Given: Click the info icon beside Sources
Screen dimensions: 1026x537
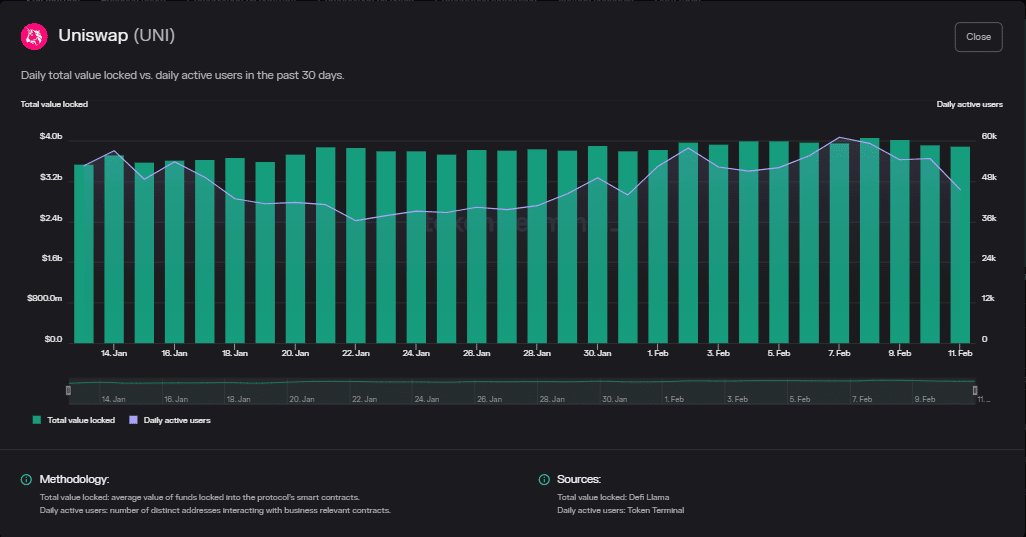Looking at the screenshot, I should point(544,479).
